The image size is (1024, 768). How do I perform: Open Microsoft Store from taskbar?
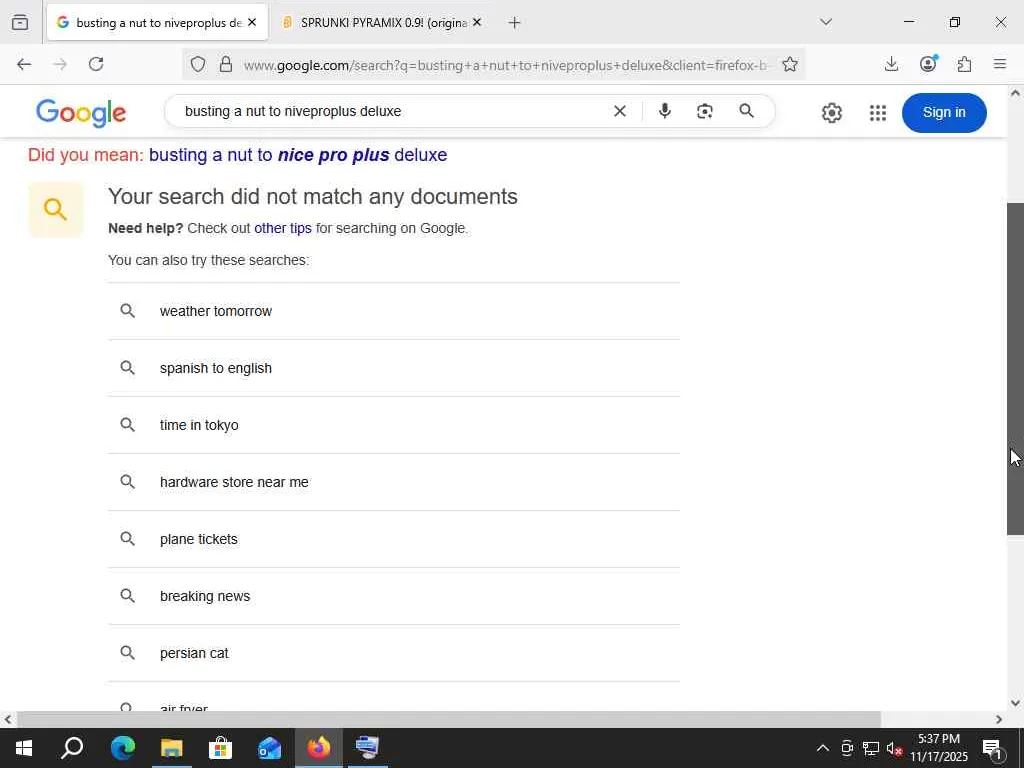tap(221, 748)
